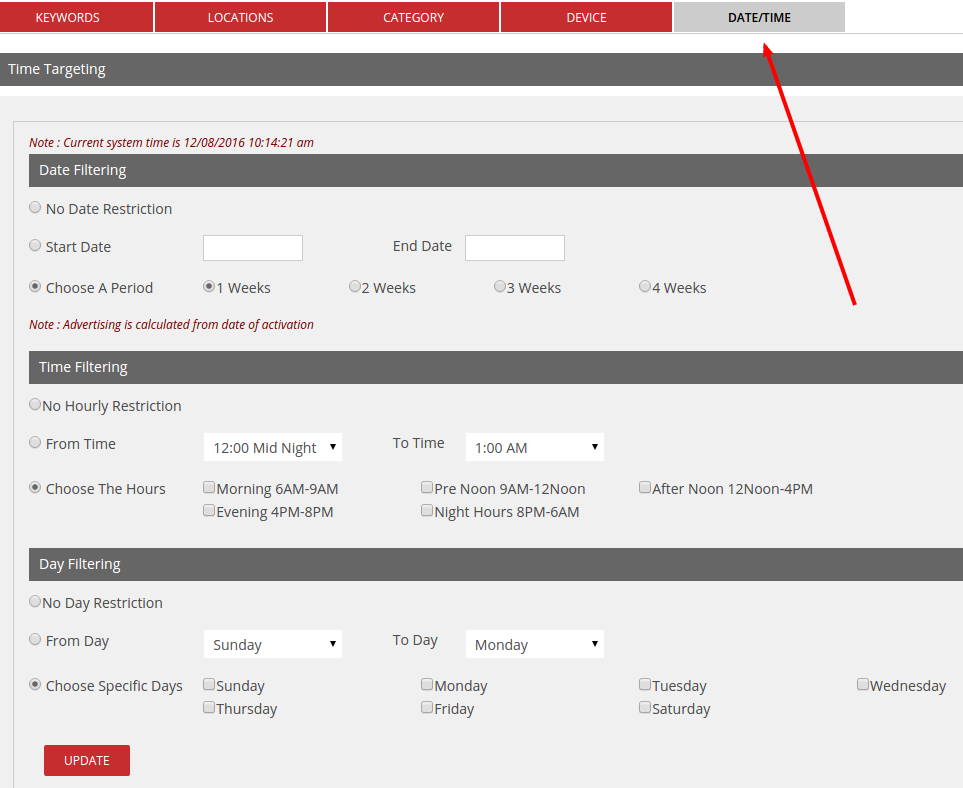Select the 4 Weeks period option

click(x=645, y=287)
